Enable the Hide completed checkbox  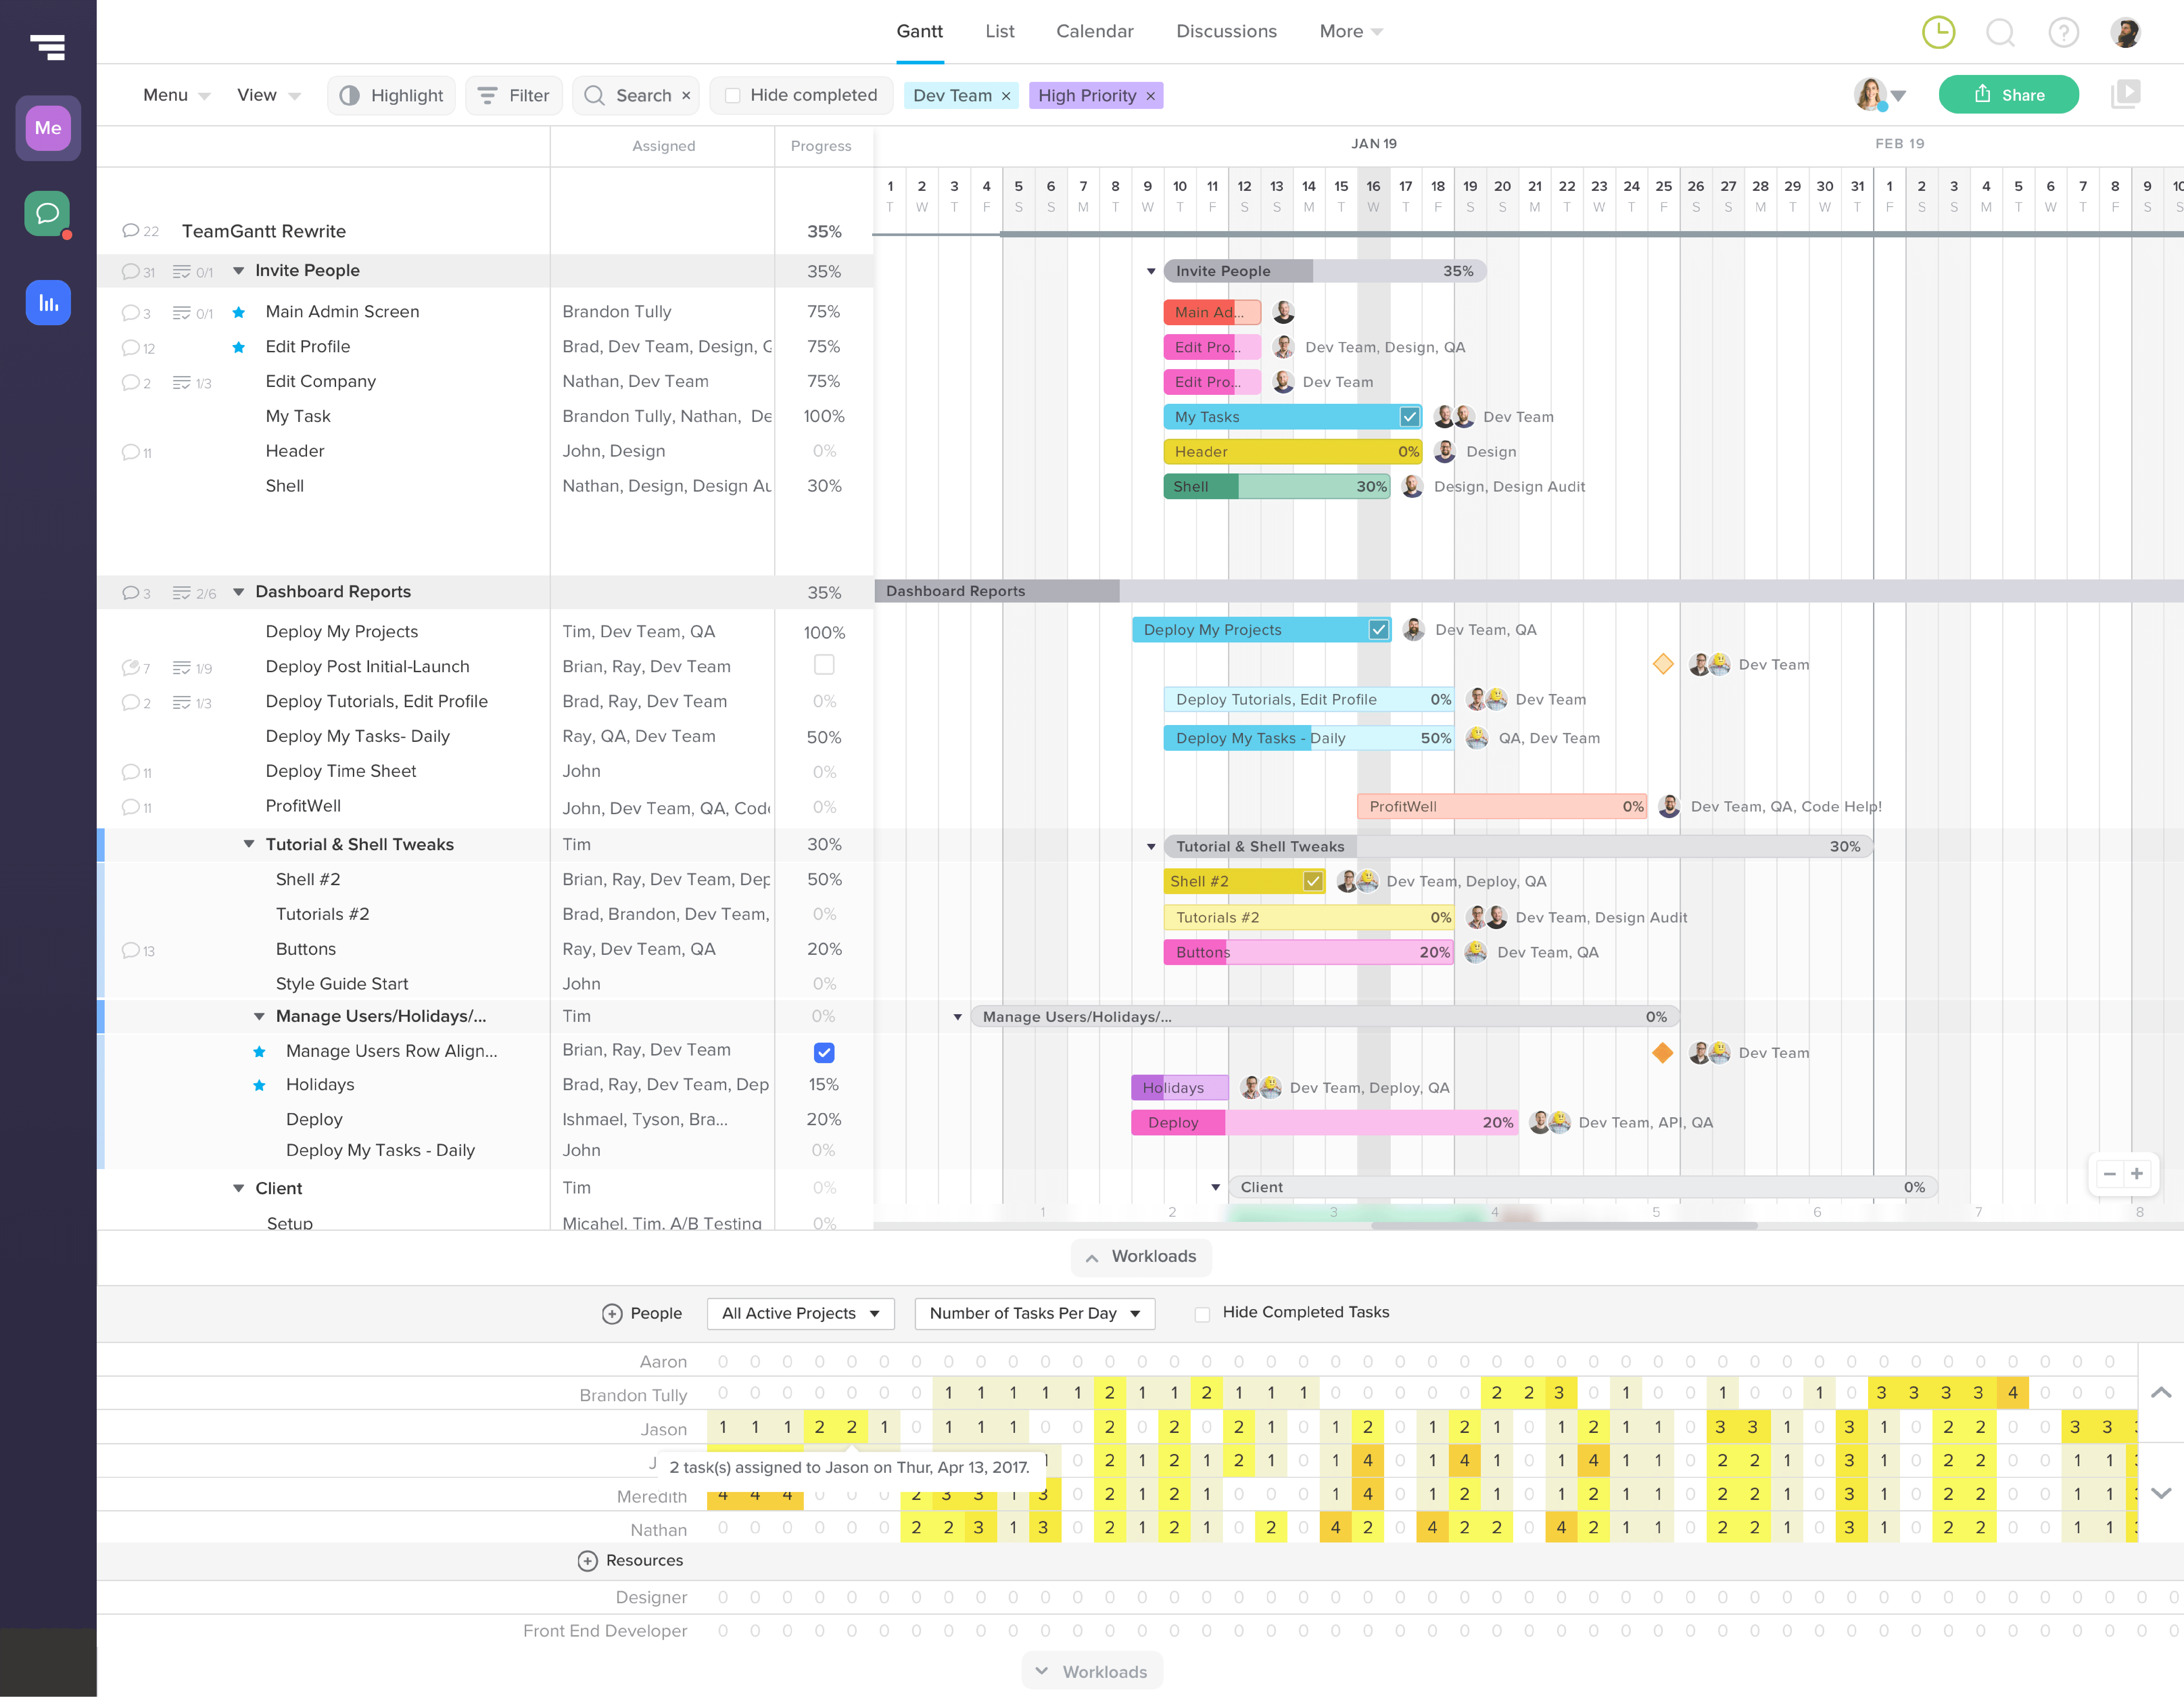pyautogui.click(x=732, y=95)
